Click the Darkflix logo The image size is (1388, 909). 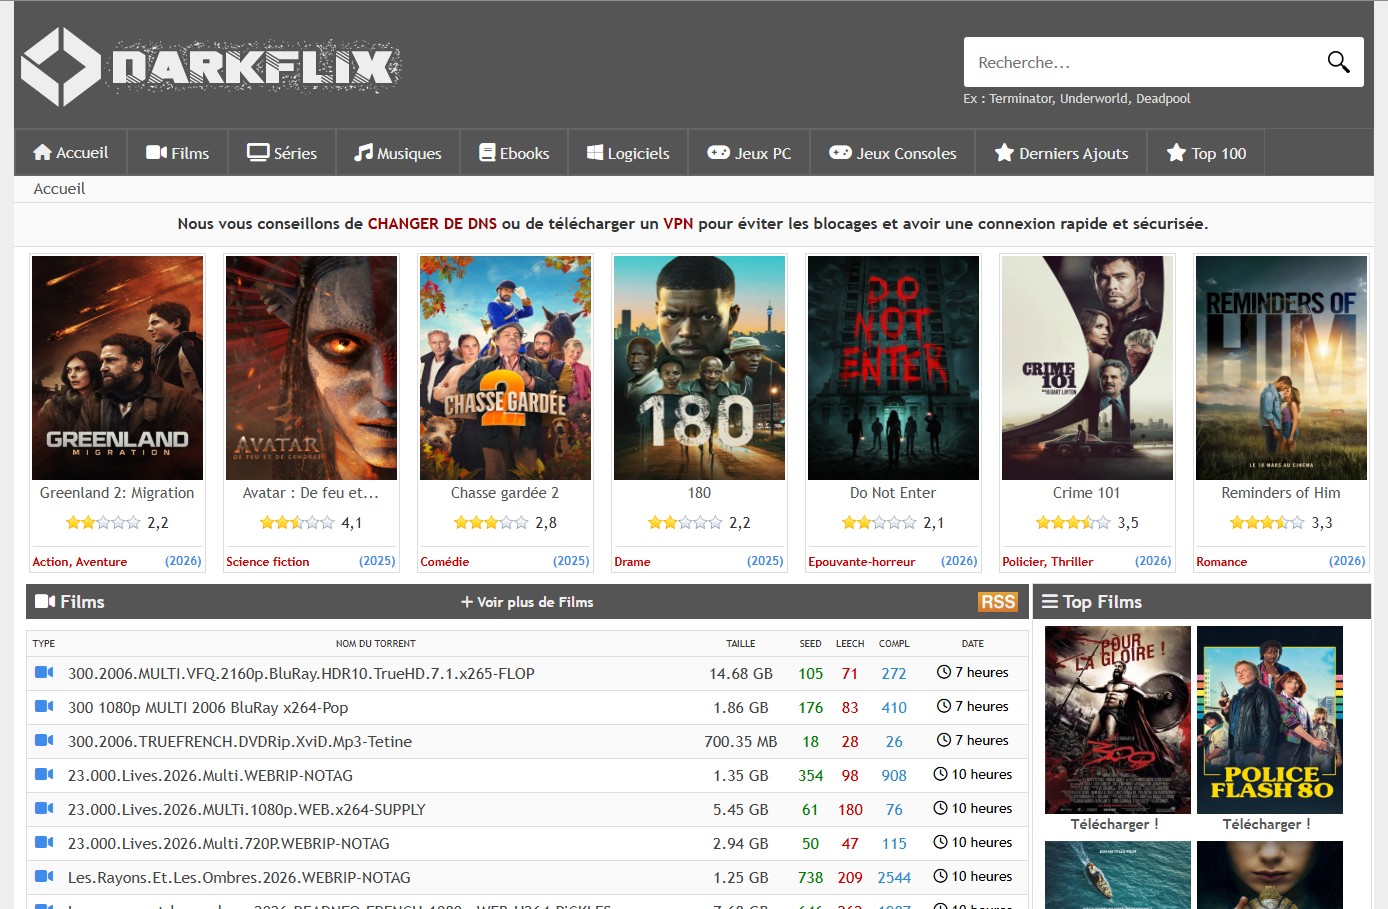(211, 67)
